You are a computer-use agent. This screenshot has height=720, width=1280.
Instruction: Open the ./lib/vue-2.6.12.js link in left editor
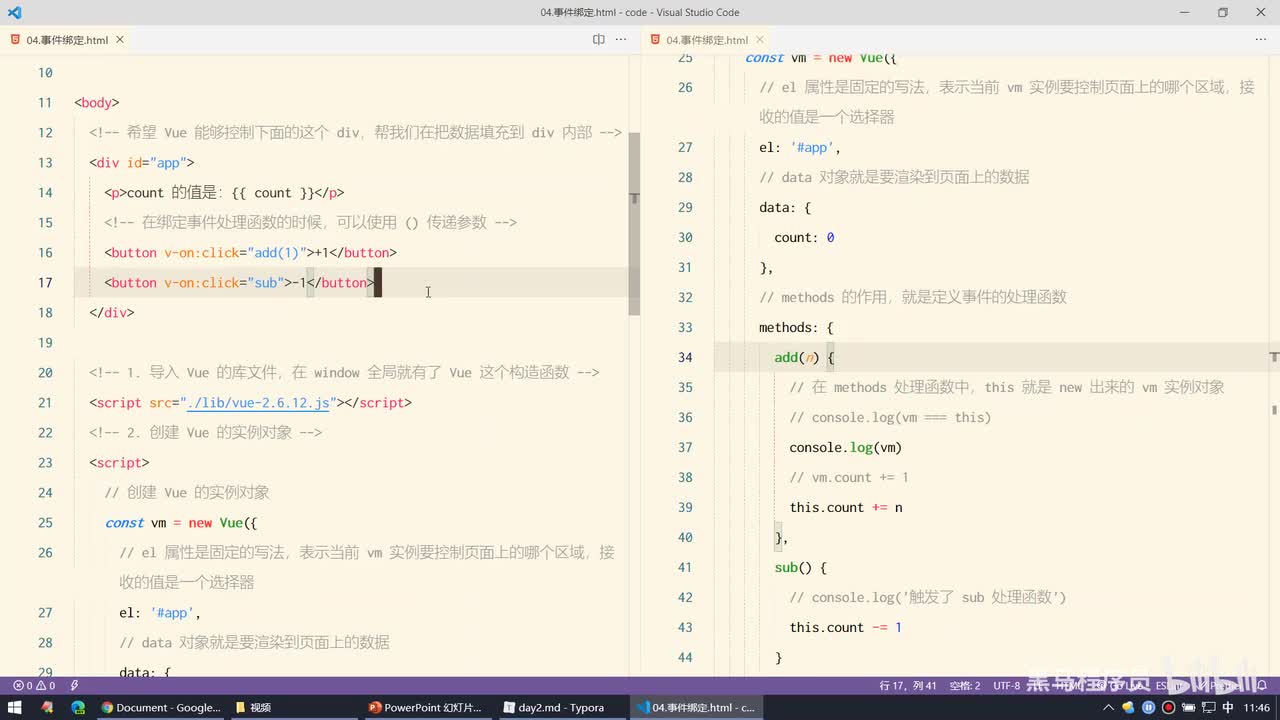click(259, 402)
